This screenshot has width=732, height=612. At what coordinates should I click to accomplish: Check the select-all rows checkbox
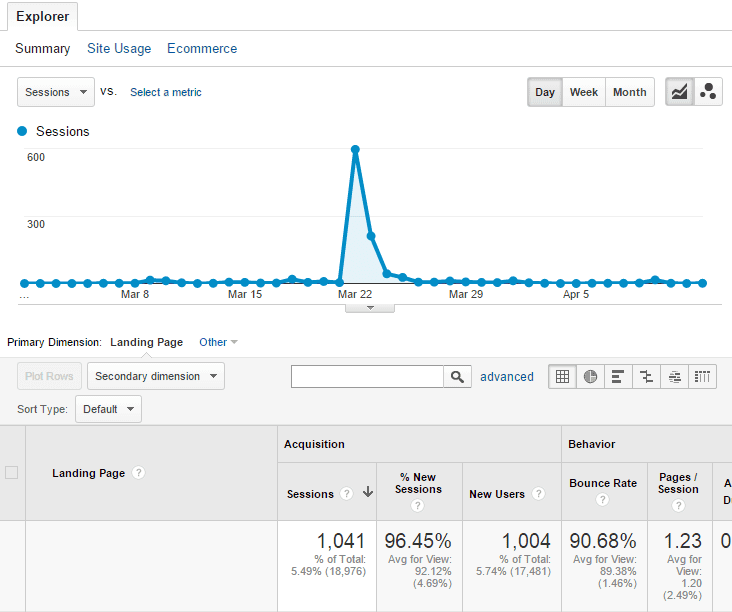[x=12, y=473]
